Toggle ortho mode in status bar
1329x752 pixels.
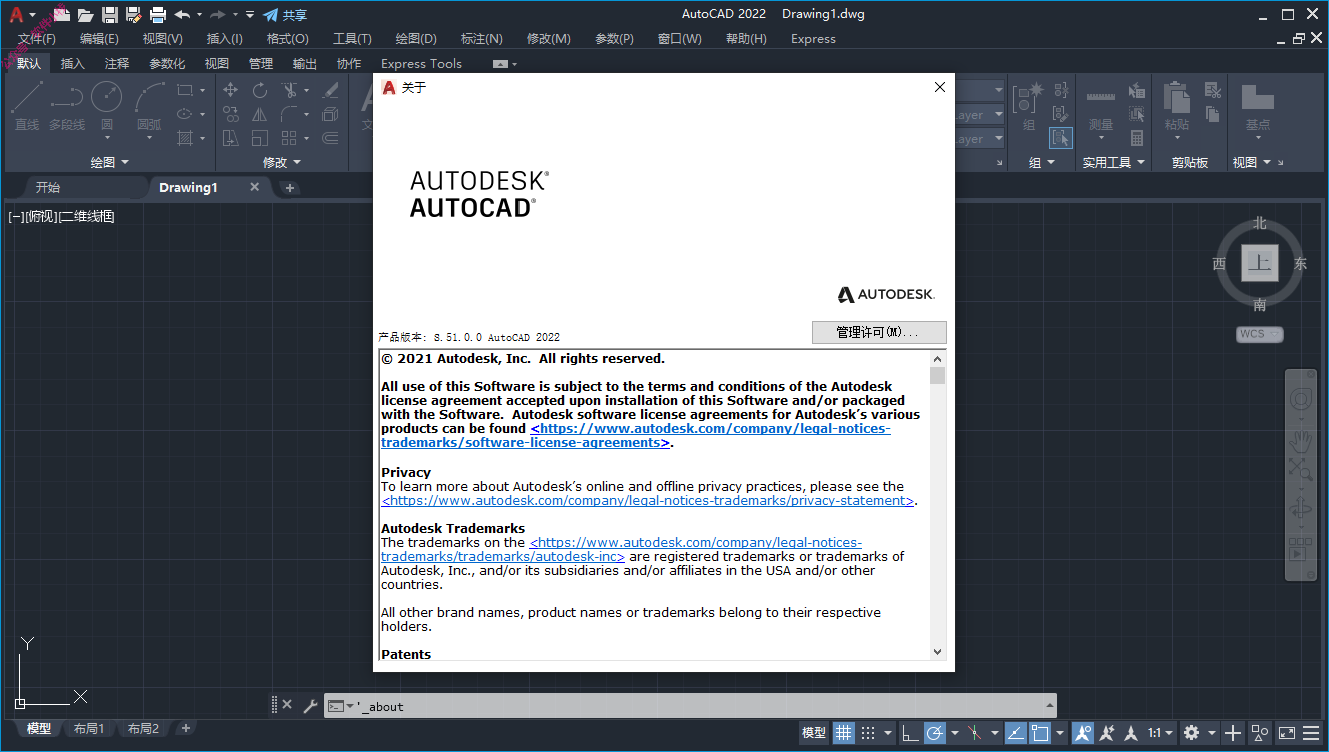pyautogui.click(x=910, y=732)
